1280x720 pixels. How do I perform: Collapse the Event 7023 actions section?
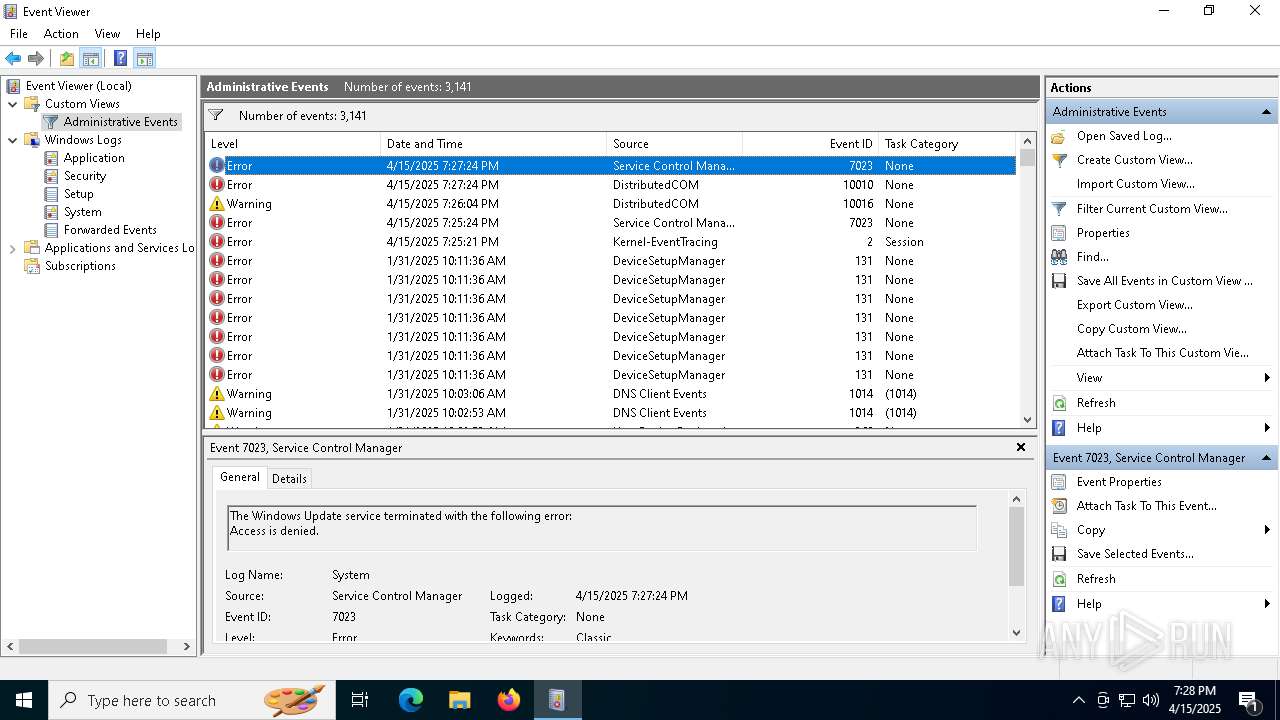click(x=1266, y=458)
